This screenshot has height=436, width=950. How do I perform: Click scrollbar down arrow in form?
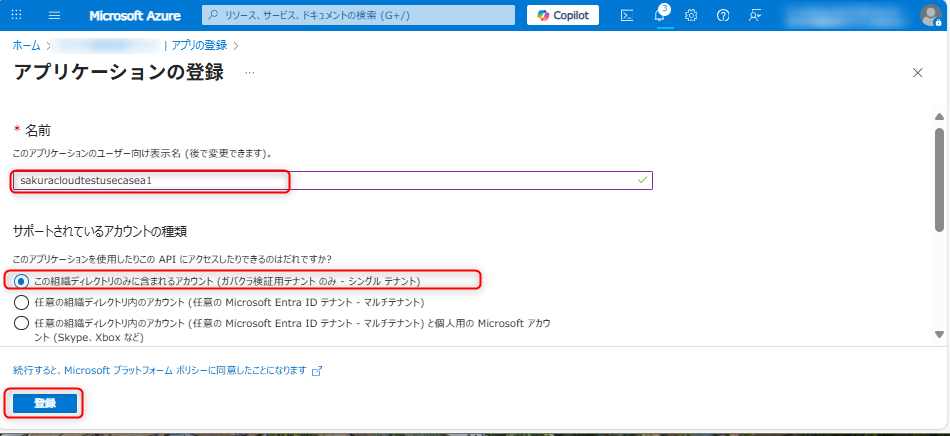pyautogui.click(x=939, y=334)
